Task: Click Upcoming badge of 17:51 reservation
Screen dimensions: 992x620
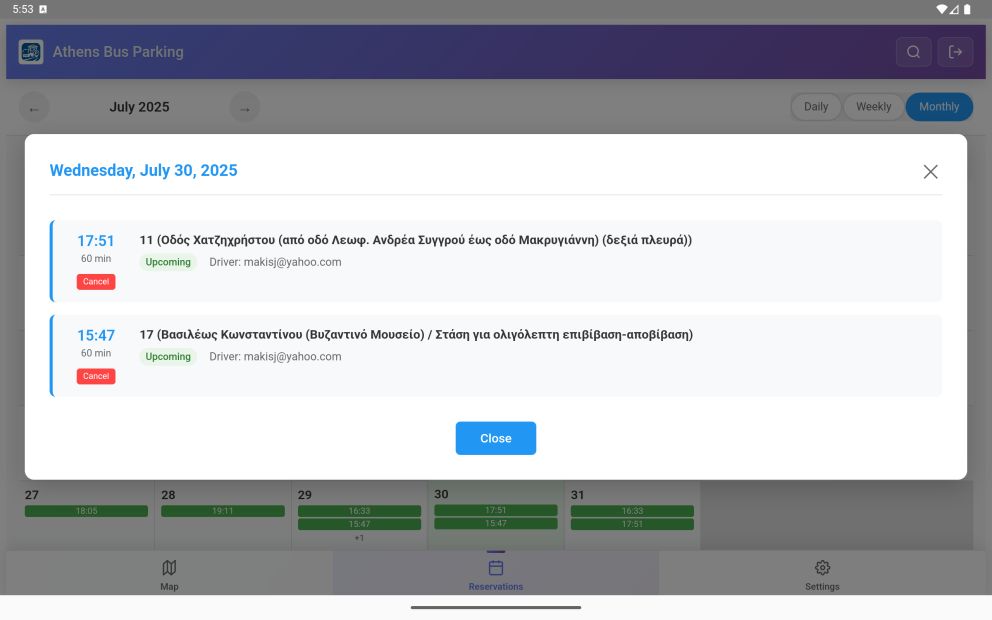Action: coord(168,262)
